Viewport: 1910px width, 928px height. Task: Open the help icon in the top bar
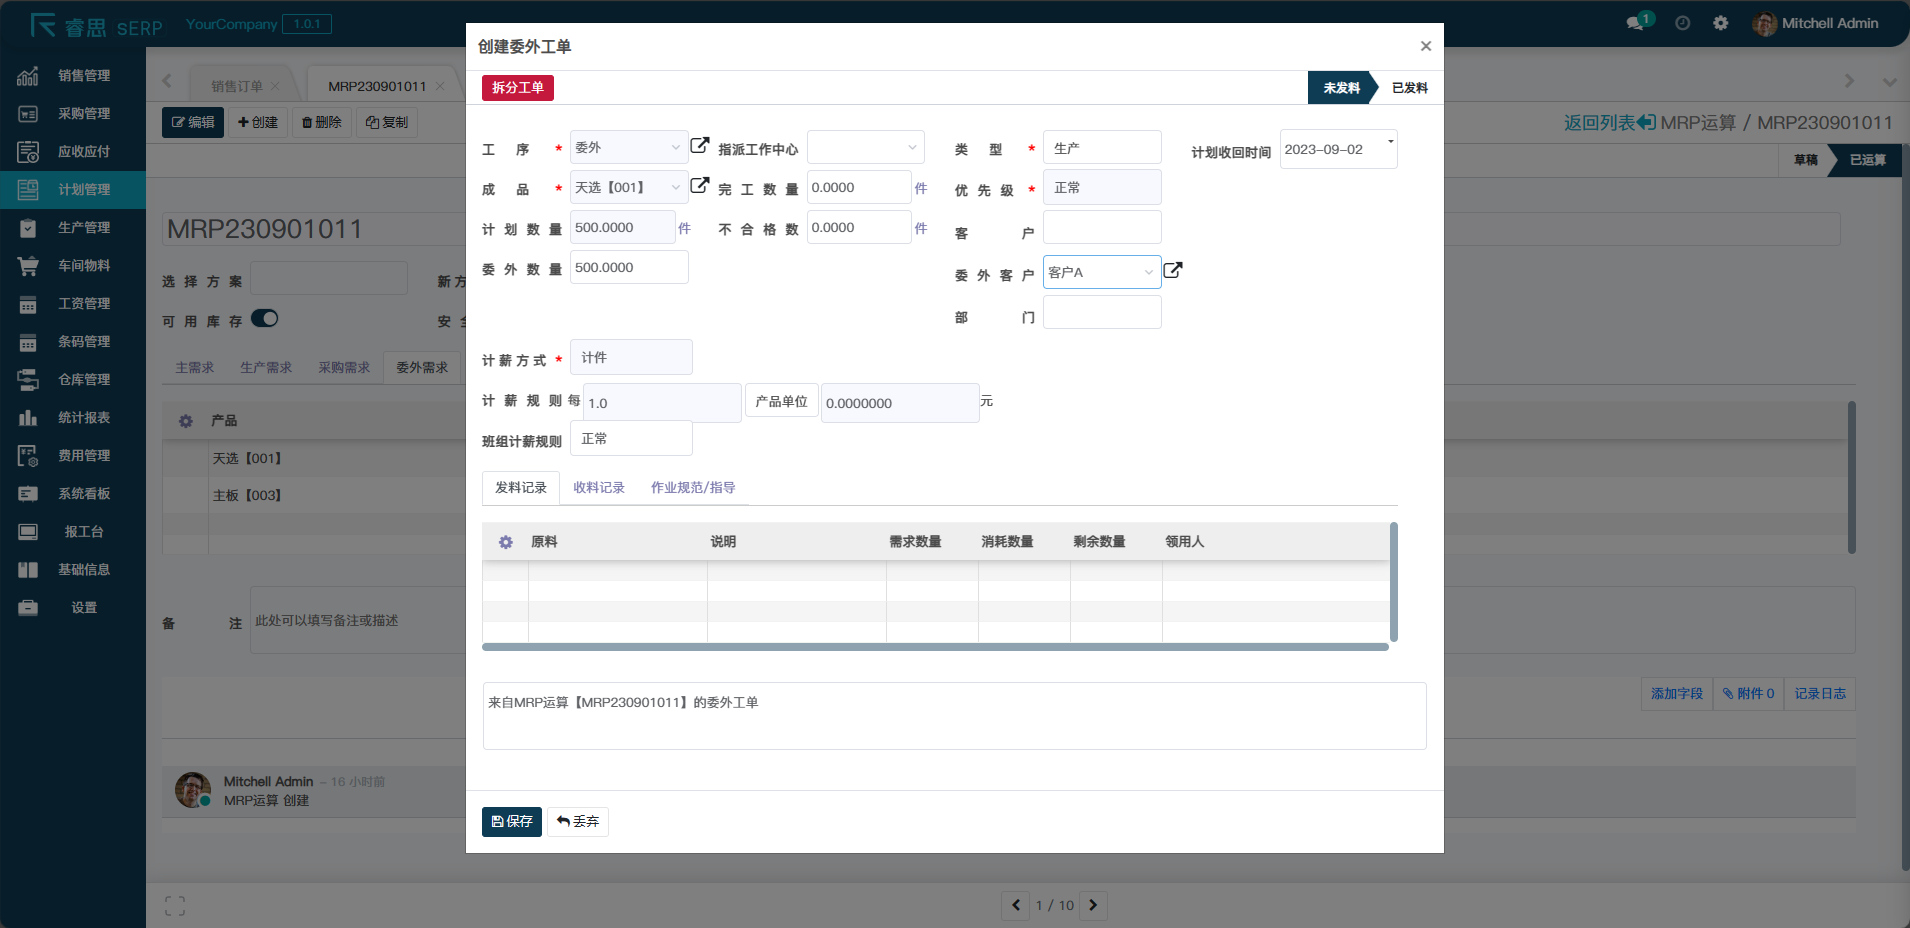click(1681, 22)
